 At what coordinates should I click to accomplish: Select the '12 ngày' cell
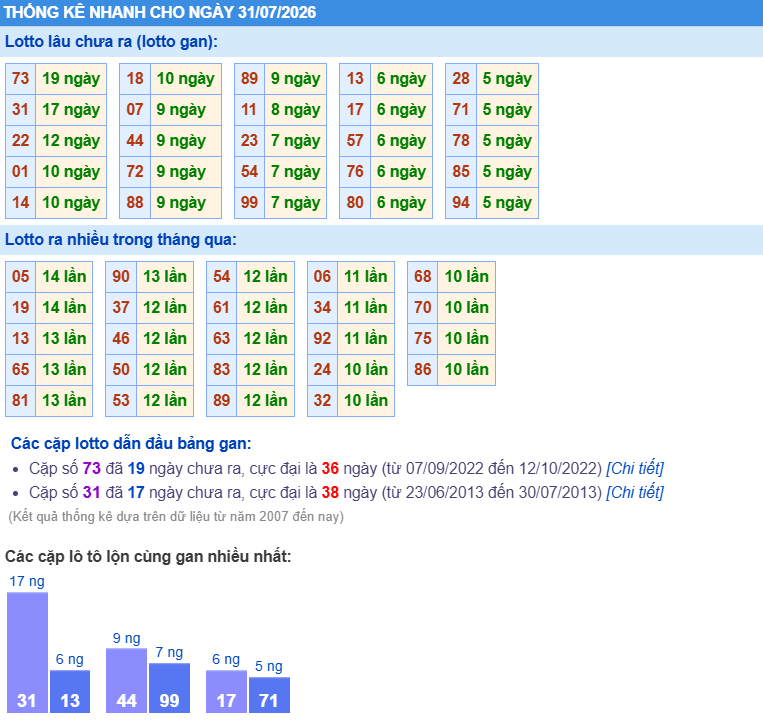coord(71,141)
